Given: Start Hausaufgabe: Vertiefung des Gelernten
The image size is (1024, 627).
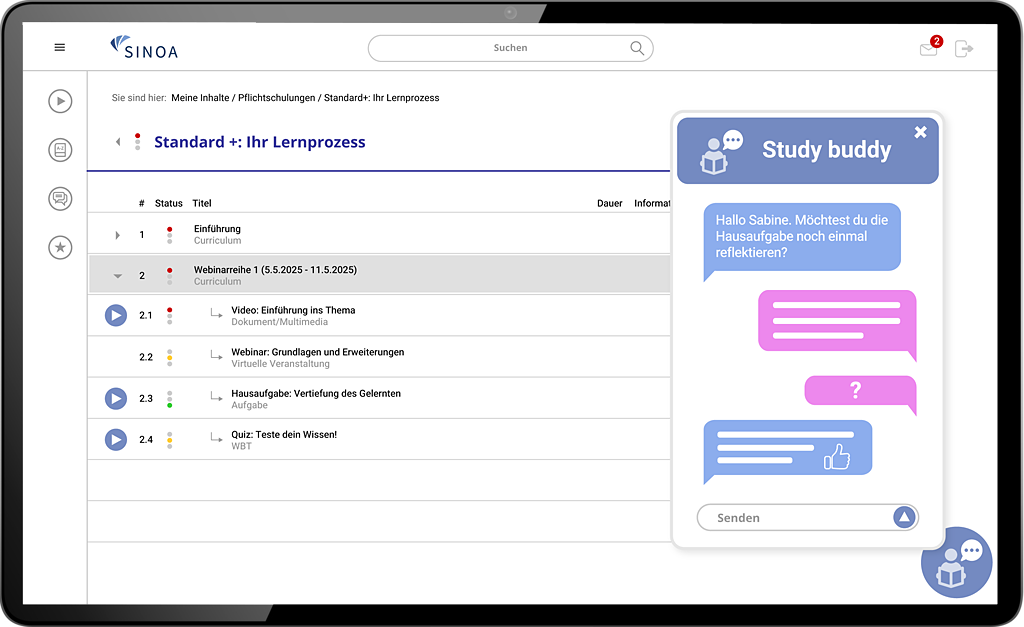Looking at the screenshot, I should coord(116,399).
